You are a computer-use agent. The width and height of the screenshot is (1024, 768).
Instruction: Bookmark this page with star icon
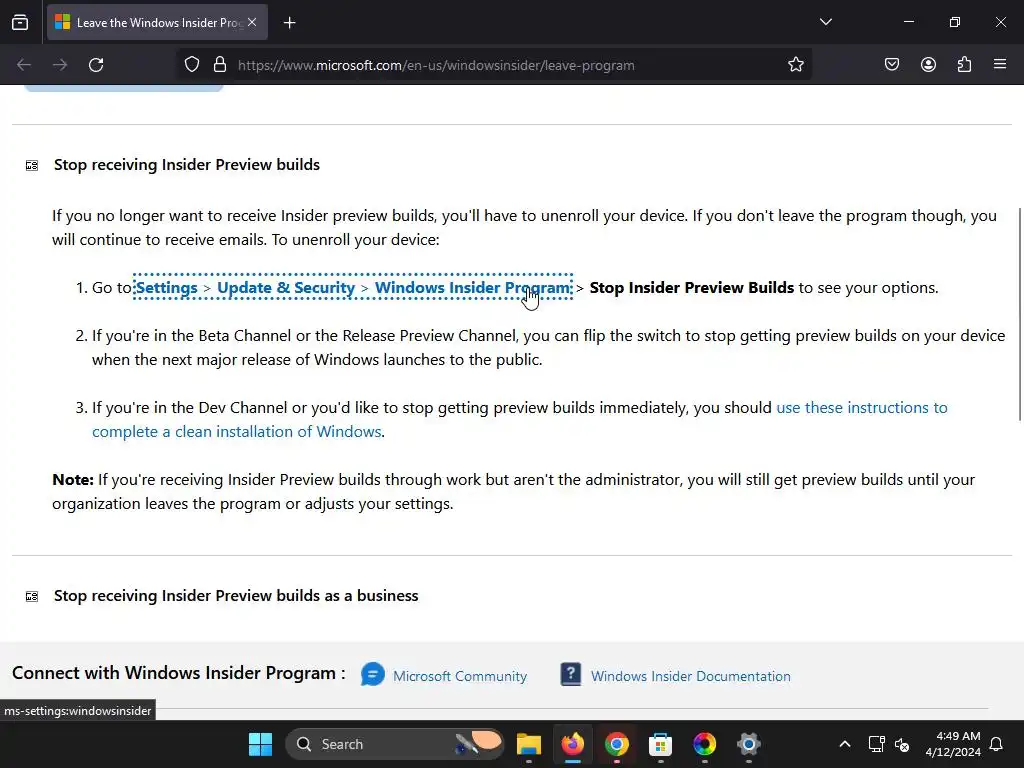click(795, 65)
